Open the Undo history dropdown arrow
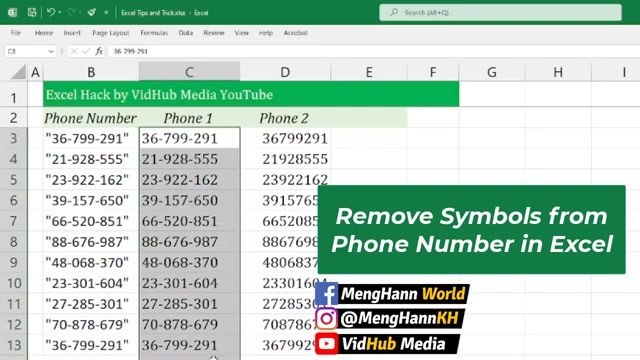 pos(60,13)
